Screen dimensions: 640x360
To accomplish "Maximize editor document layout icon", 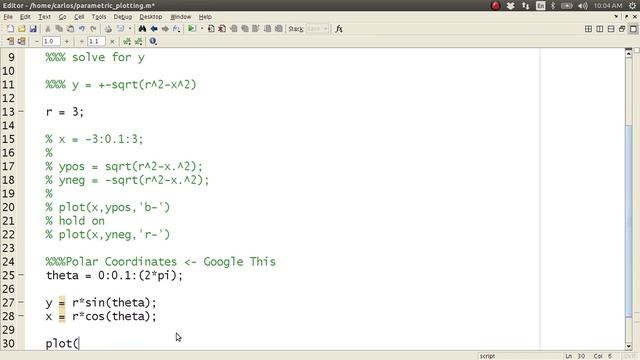I will click(x=633, y=29).
